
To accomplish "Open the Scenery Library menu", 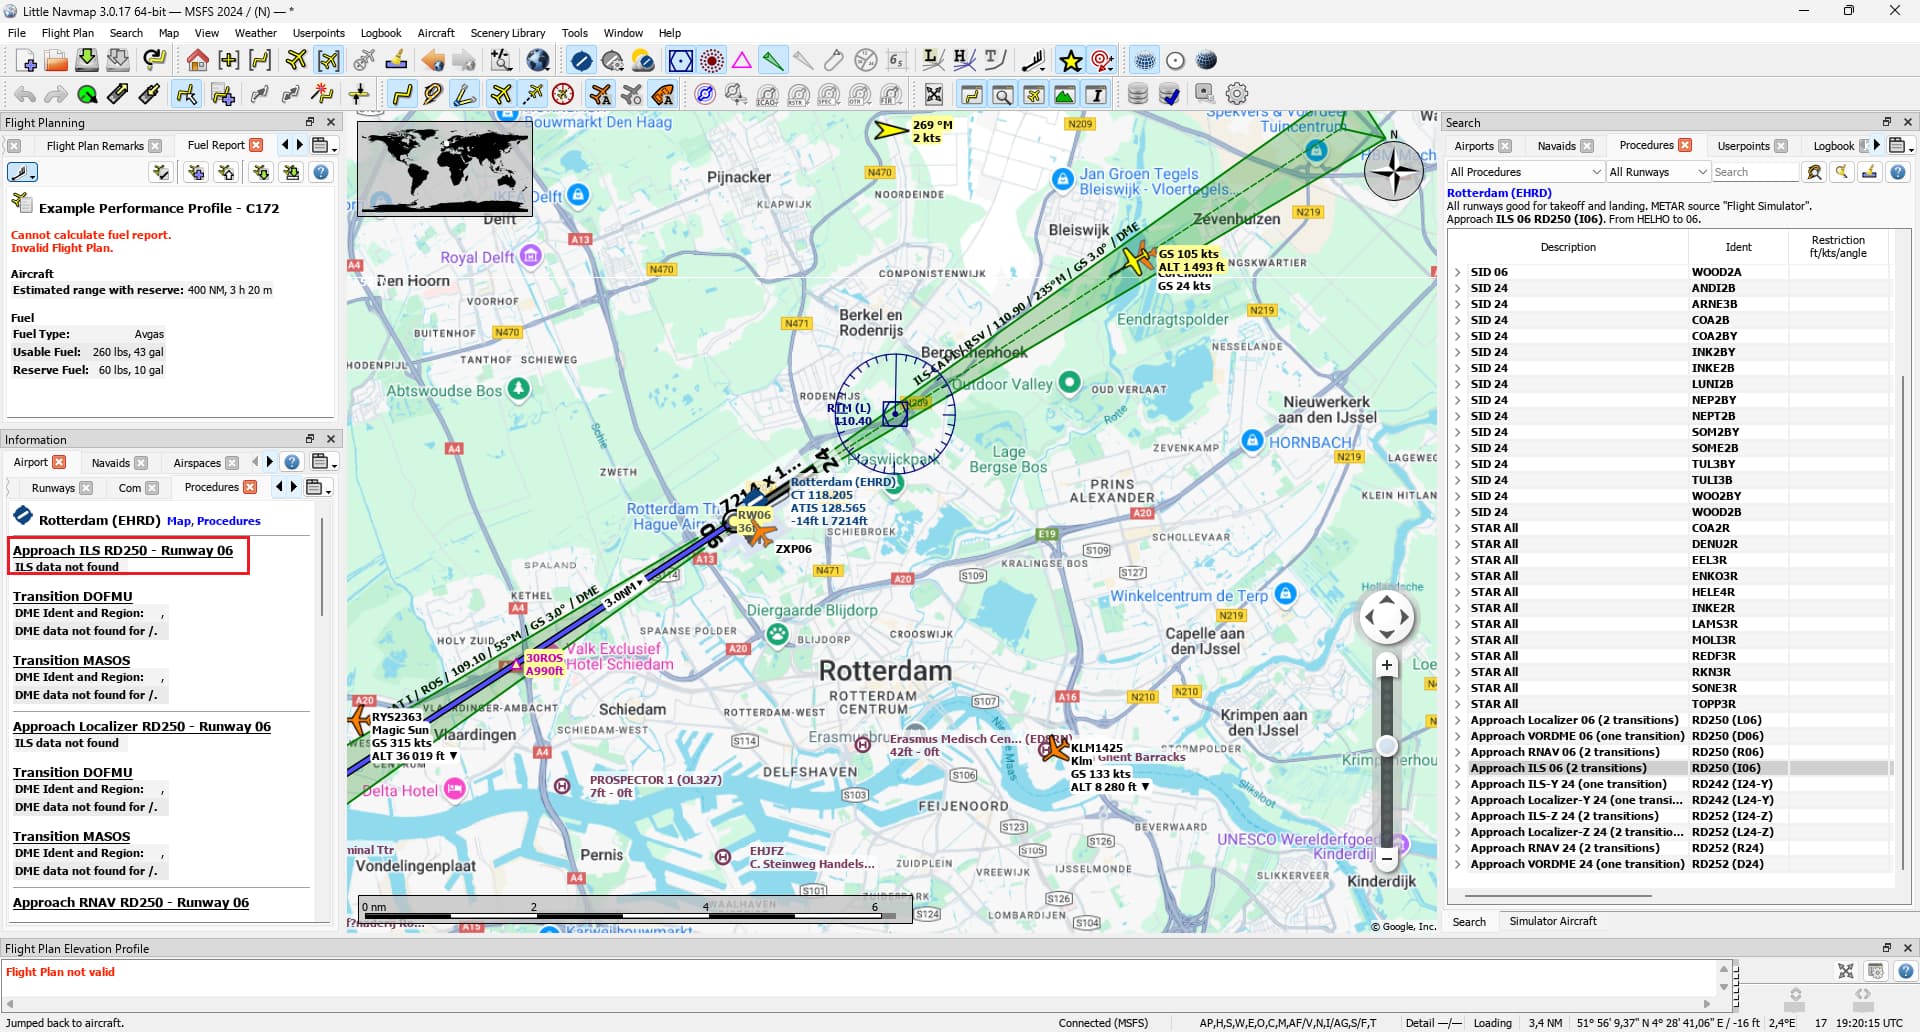I will pos(508,33).
